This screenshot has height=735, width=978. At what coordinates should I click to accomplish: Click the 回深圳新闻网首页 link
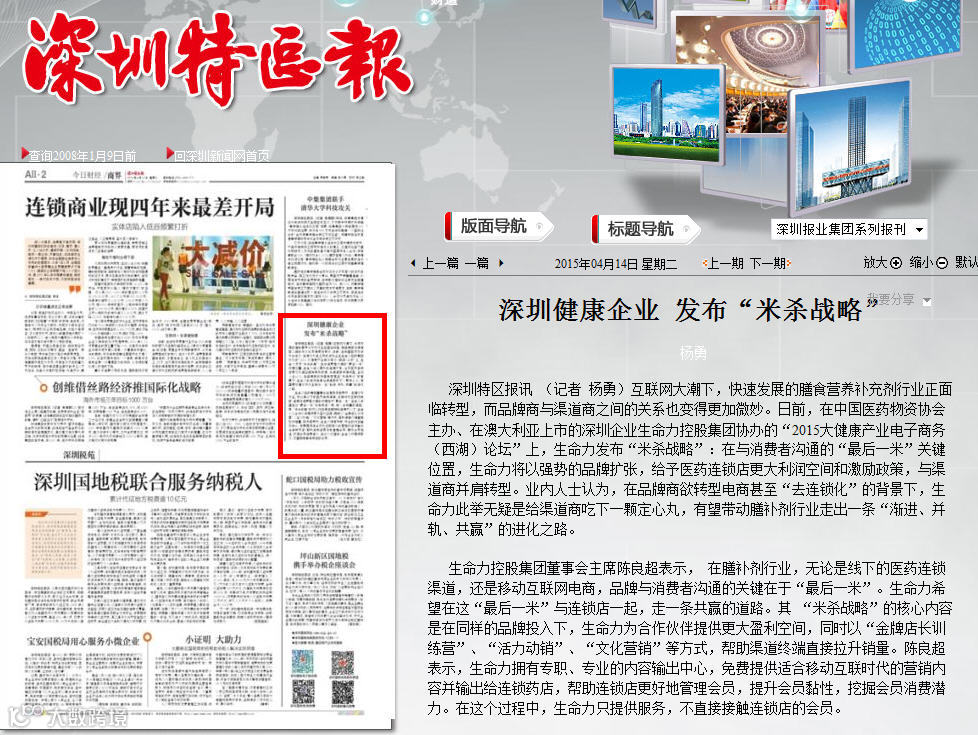click(x=222, y=155)
